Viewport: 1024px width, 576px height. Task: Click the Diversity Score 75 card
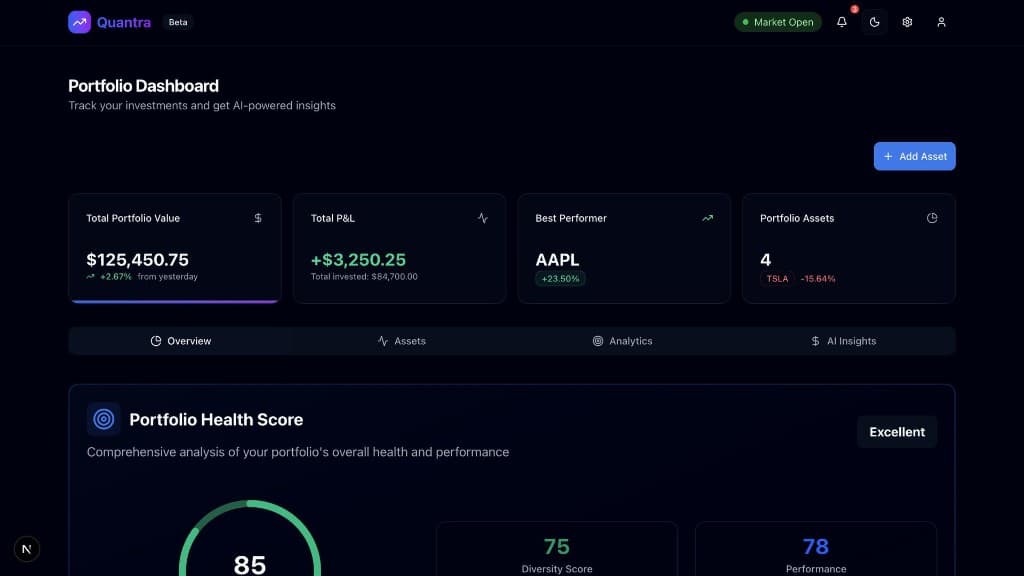coord(557,549)
